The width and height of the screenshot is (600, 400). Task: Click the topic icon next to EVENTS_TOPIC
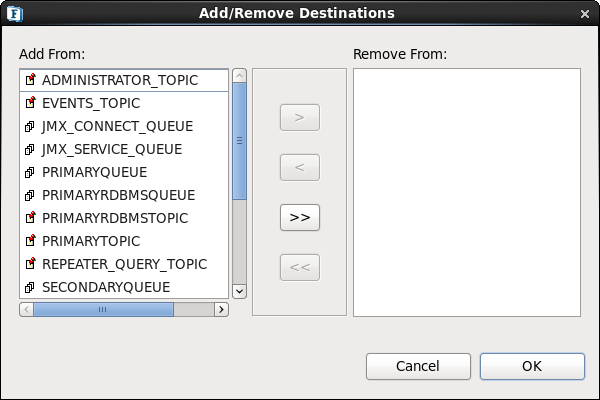click(31, 103)
